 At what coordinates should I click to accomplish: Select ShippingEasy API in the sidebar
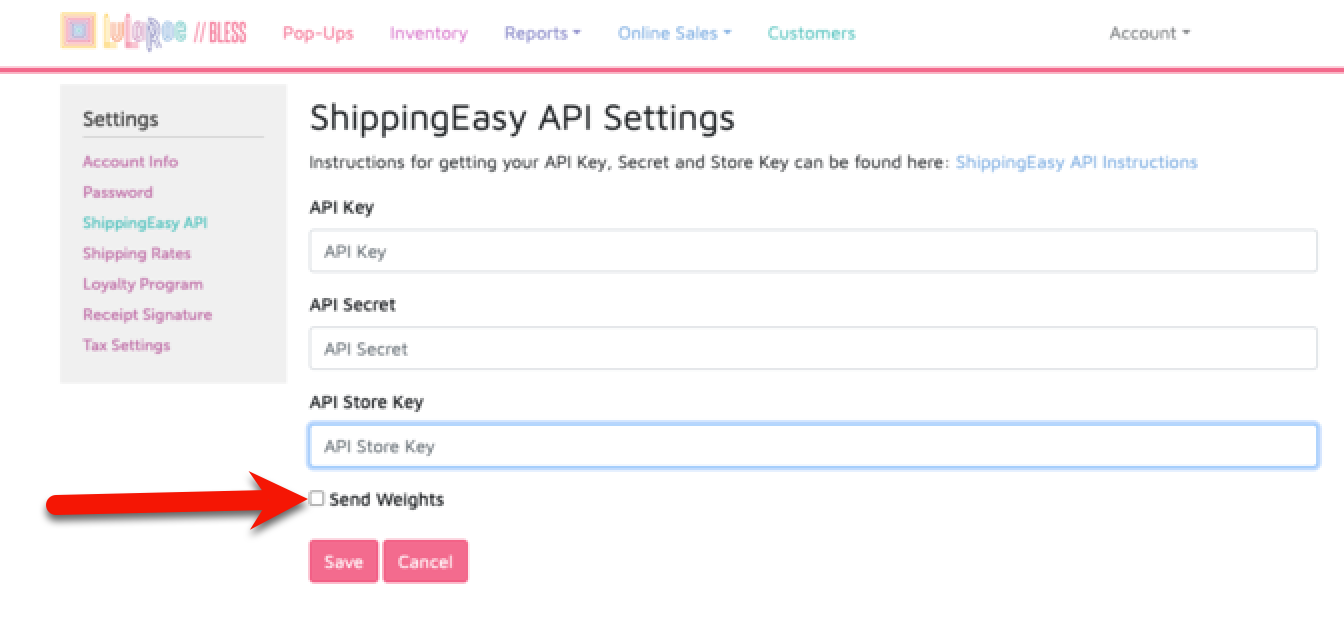tap(145, 223)
